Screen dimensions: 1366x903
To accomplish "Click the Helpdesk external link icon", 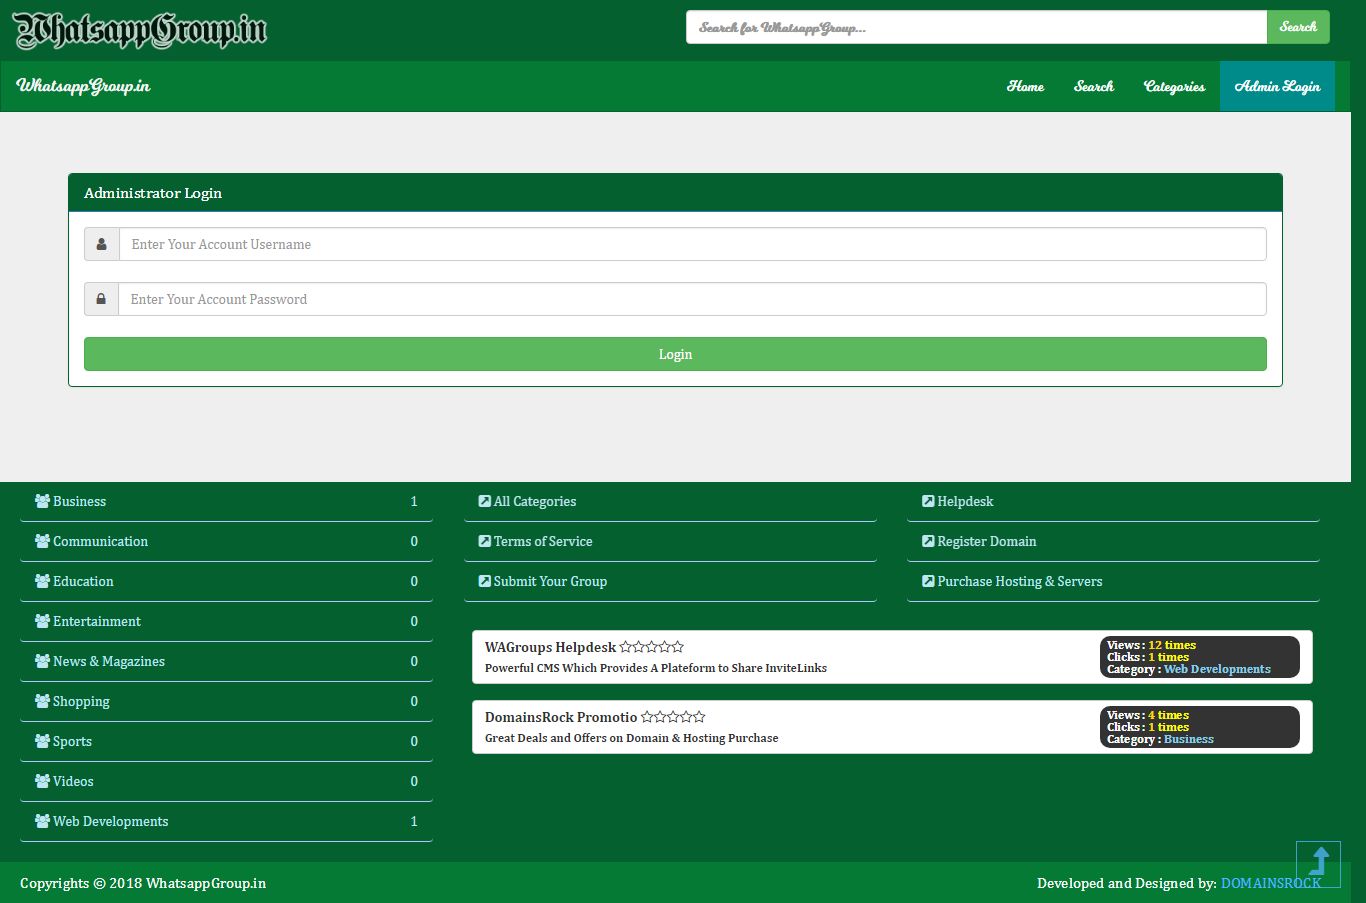I will 928,501.
